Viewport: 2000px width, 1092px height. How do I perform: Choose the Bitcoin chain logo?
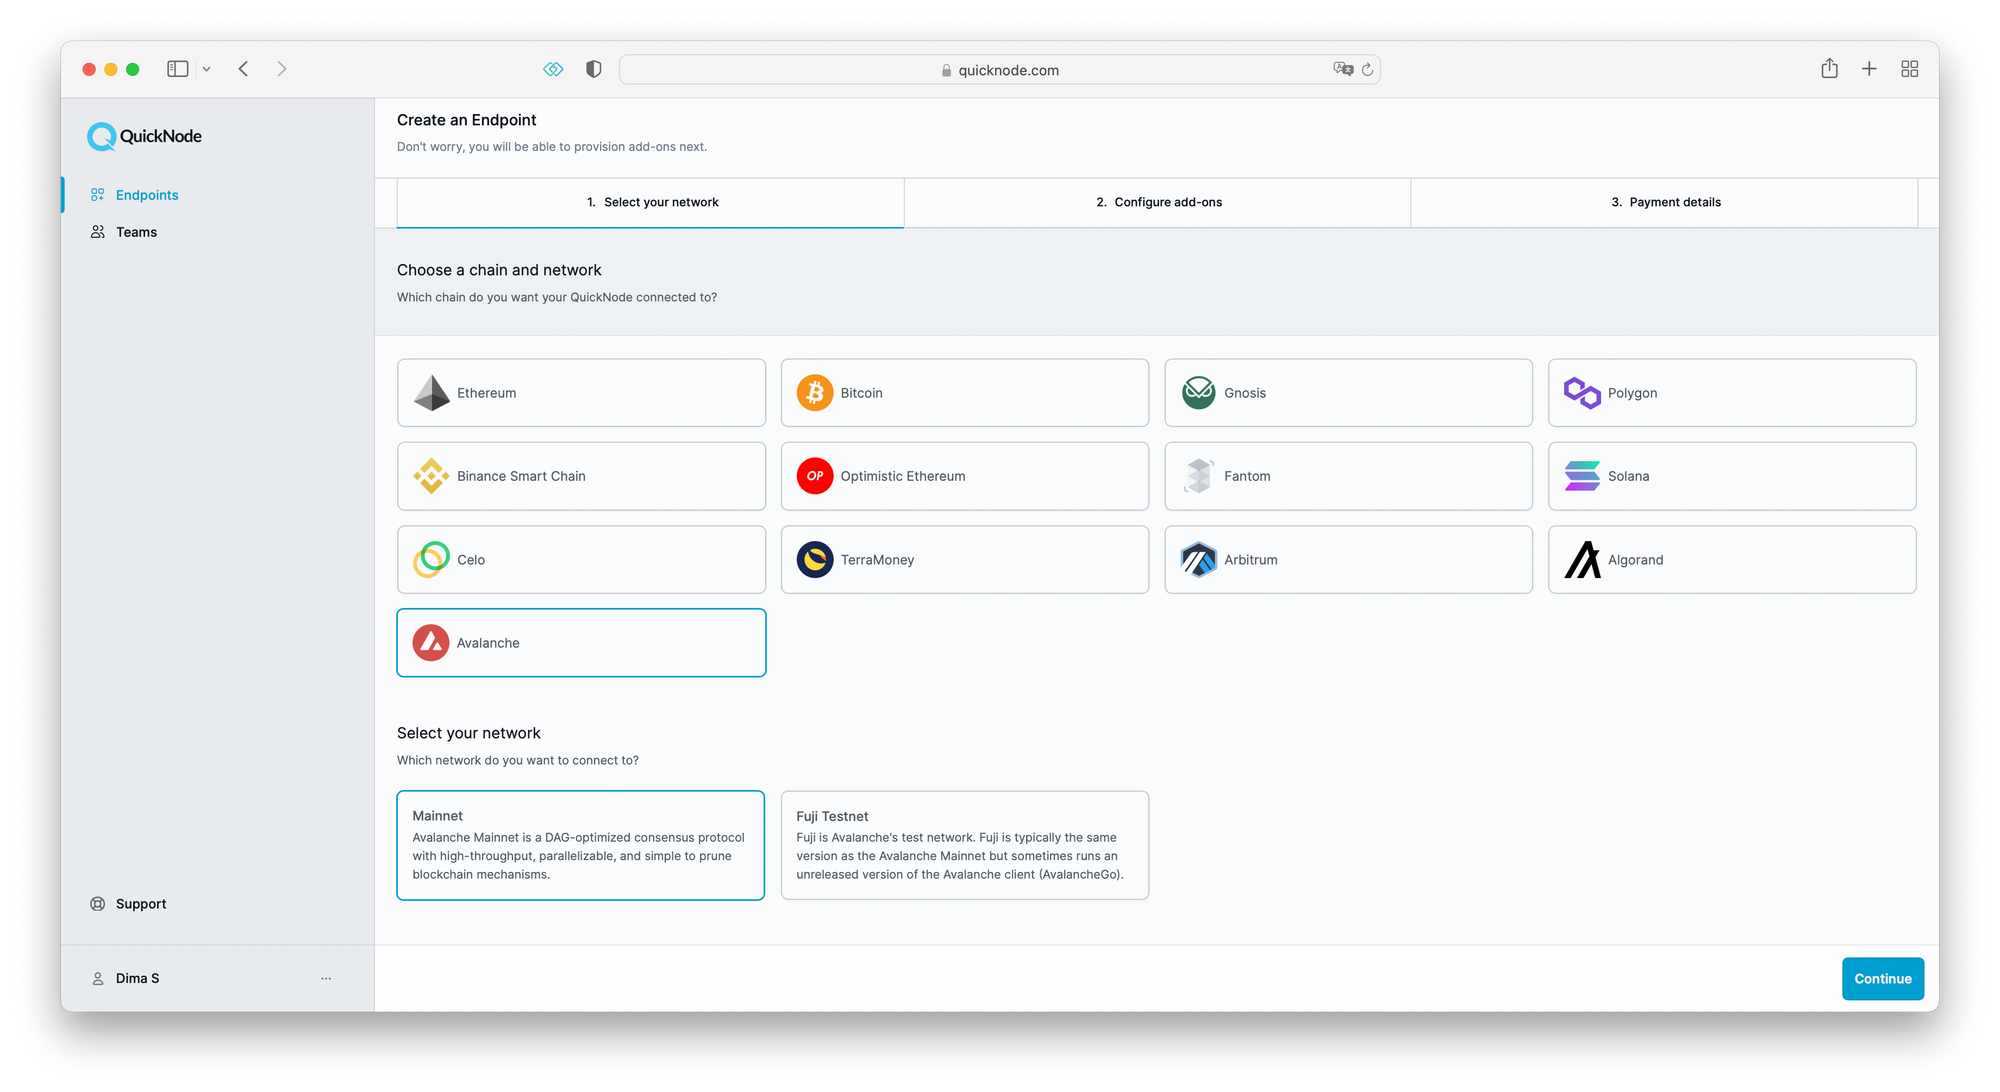click(x=815, y=393)
